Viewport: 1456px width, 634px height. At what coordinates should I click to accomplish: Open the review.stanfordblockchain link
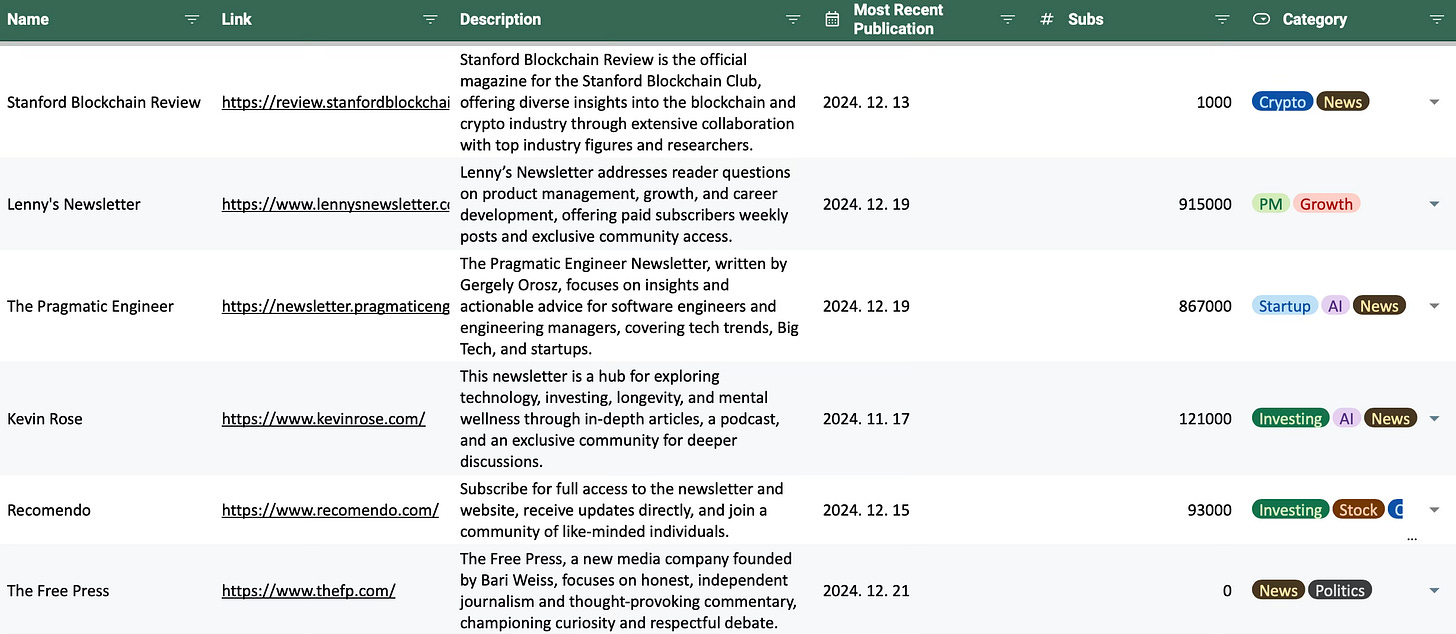pyautogui.click(x=336, y=102)
